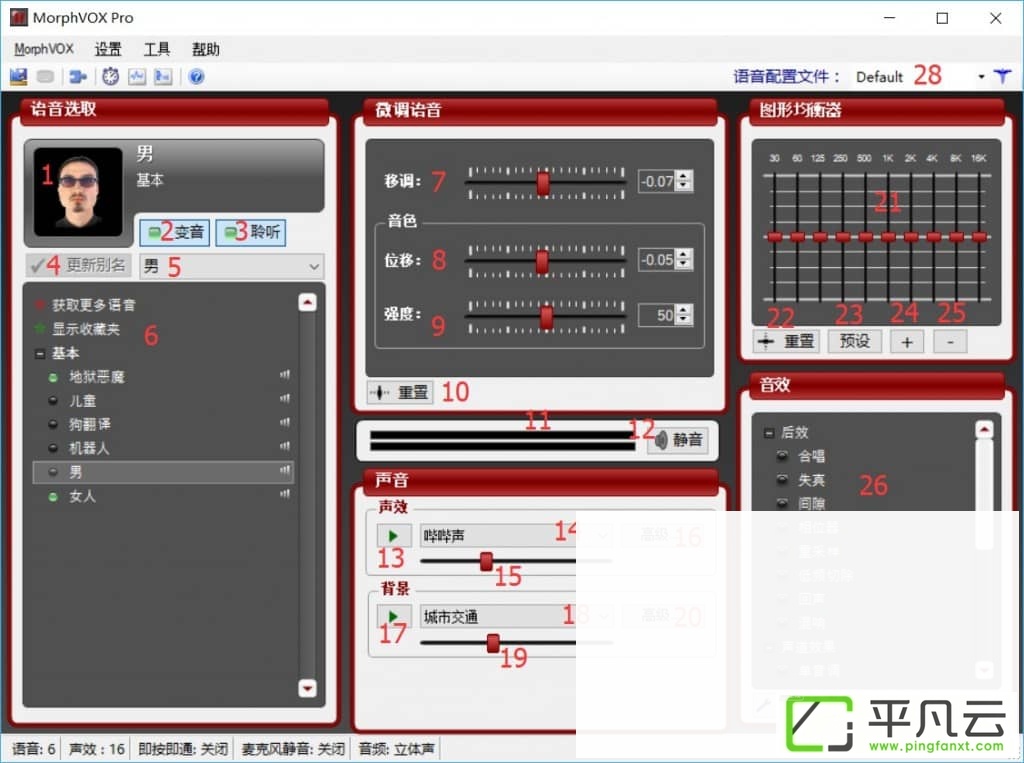Click the signal bars icon on 狗翻译 row

coord(285,423)
